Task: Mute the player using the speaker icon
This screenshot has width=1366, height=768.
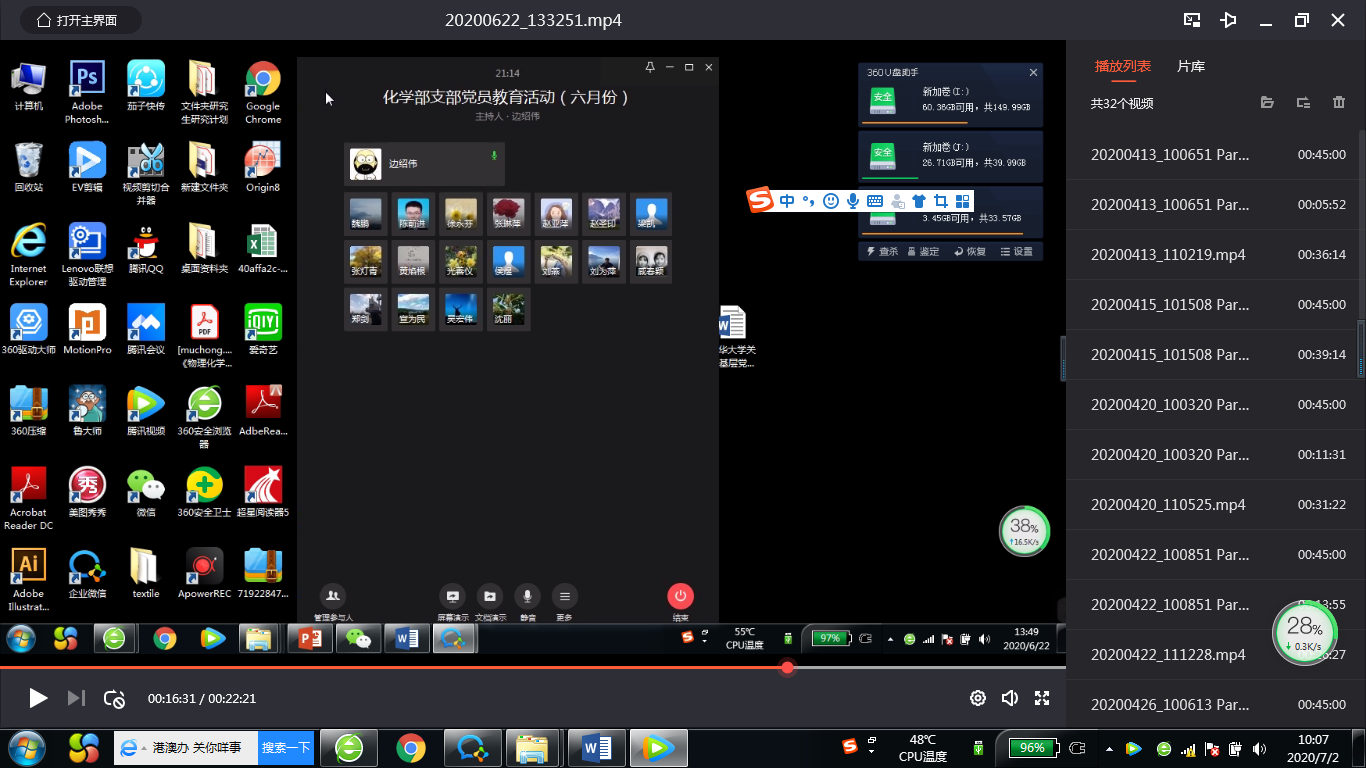Action: click(x=1010, y=698)
